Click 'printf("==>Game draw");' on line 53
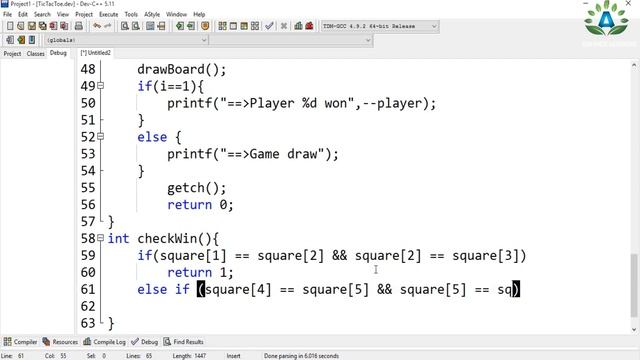640x360 pixels. [x=253, y=154]
